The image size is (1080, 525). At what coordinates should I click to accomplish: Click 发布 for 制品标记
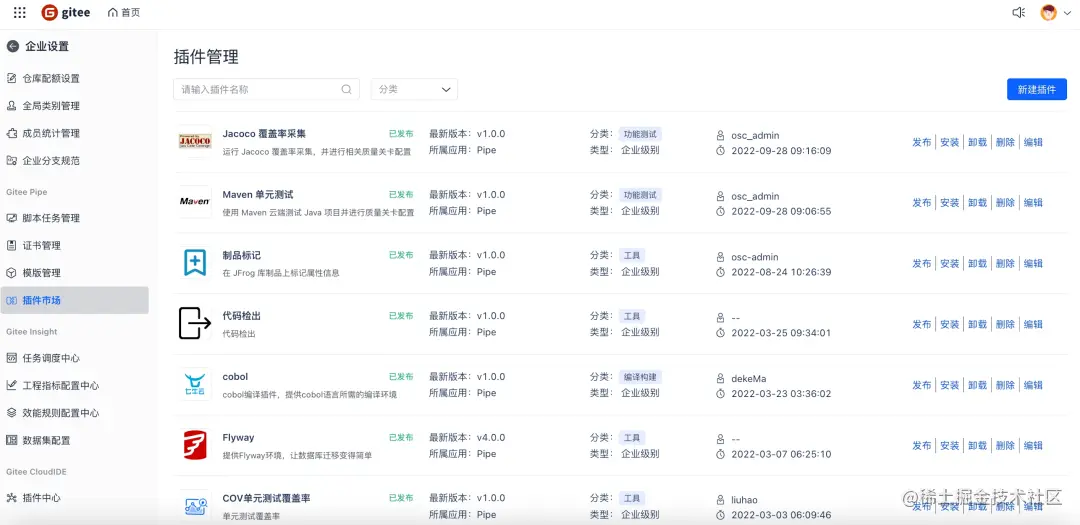(x=922, y=263)
